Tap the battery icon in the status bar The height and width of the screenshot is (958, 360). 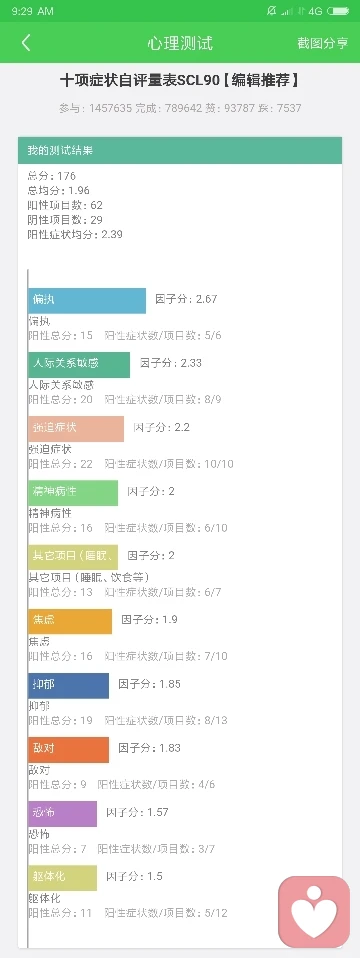point(338,11)
